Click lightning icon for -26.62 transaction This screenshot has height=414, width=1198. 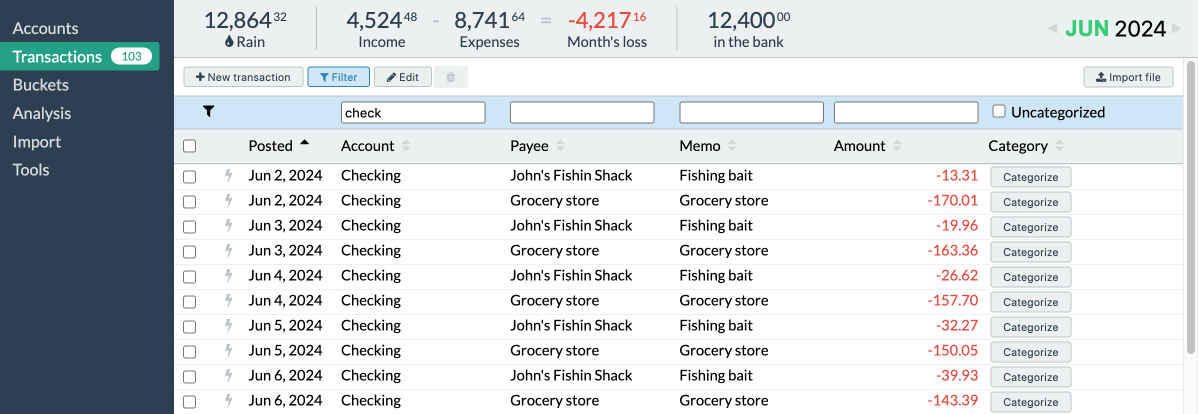point(228,276)
